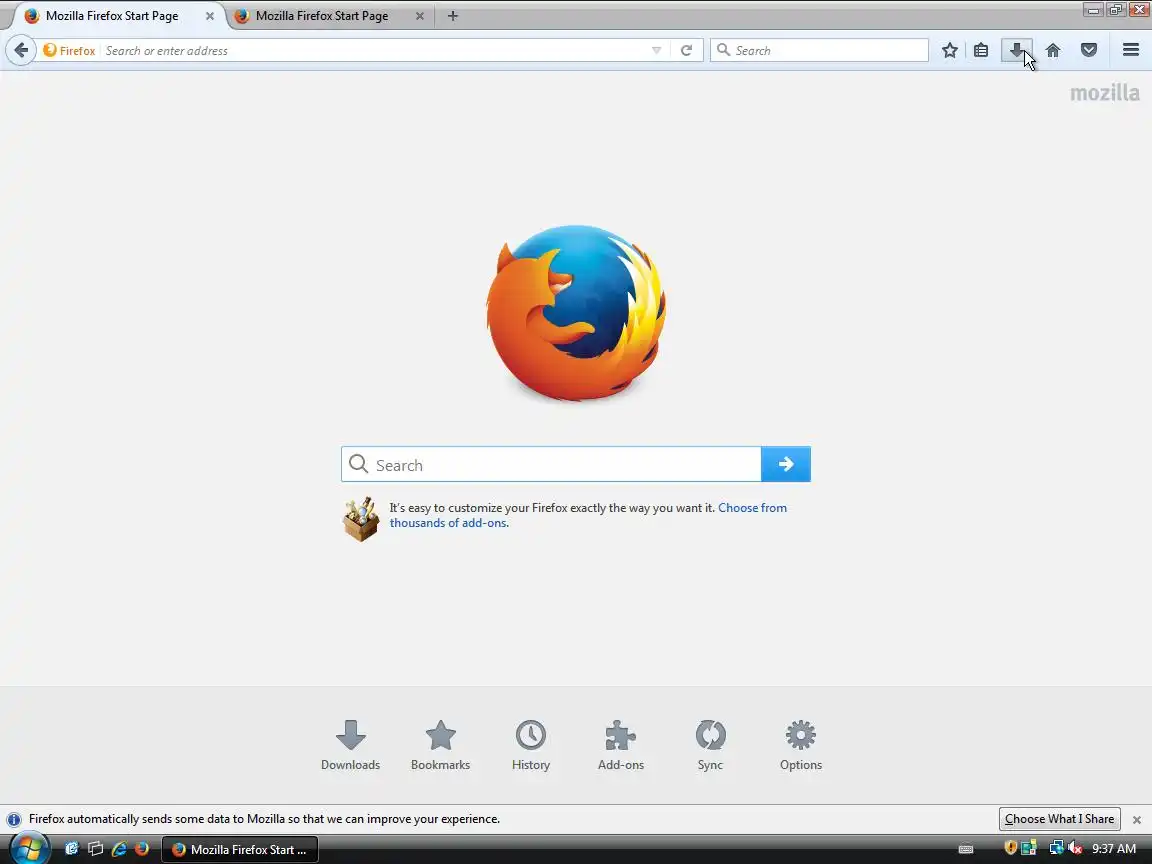Close the second Firefox Start Page tab

tap(420, 15)
